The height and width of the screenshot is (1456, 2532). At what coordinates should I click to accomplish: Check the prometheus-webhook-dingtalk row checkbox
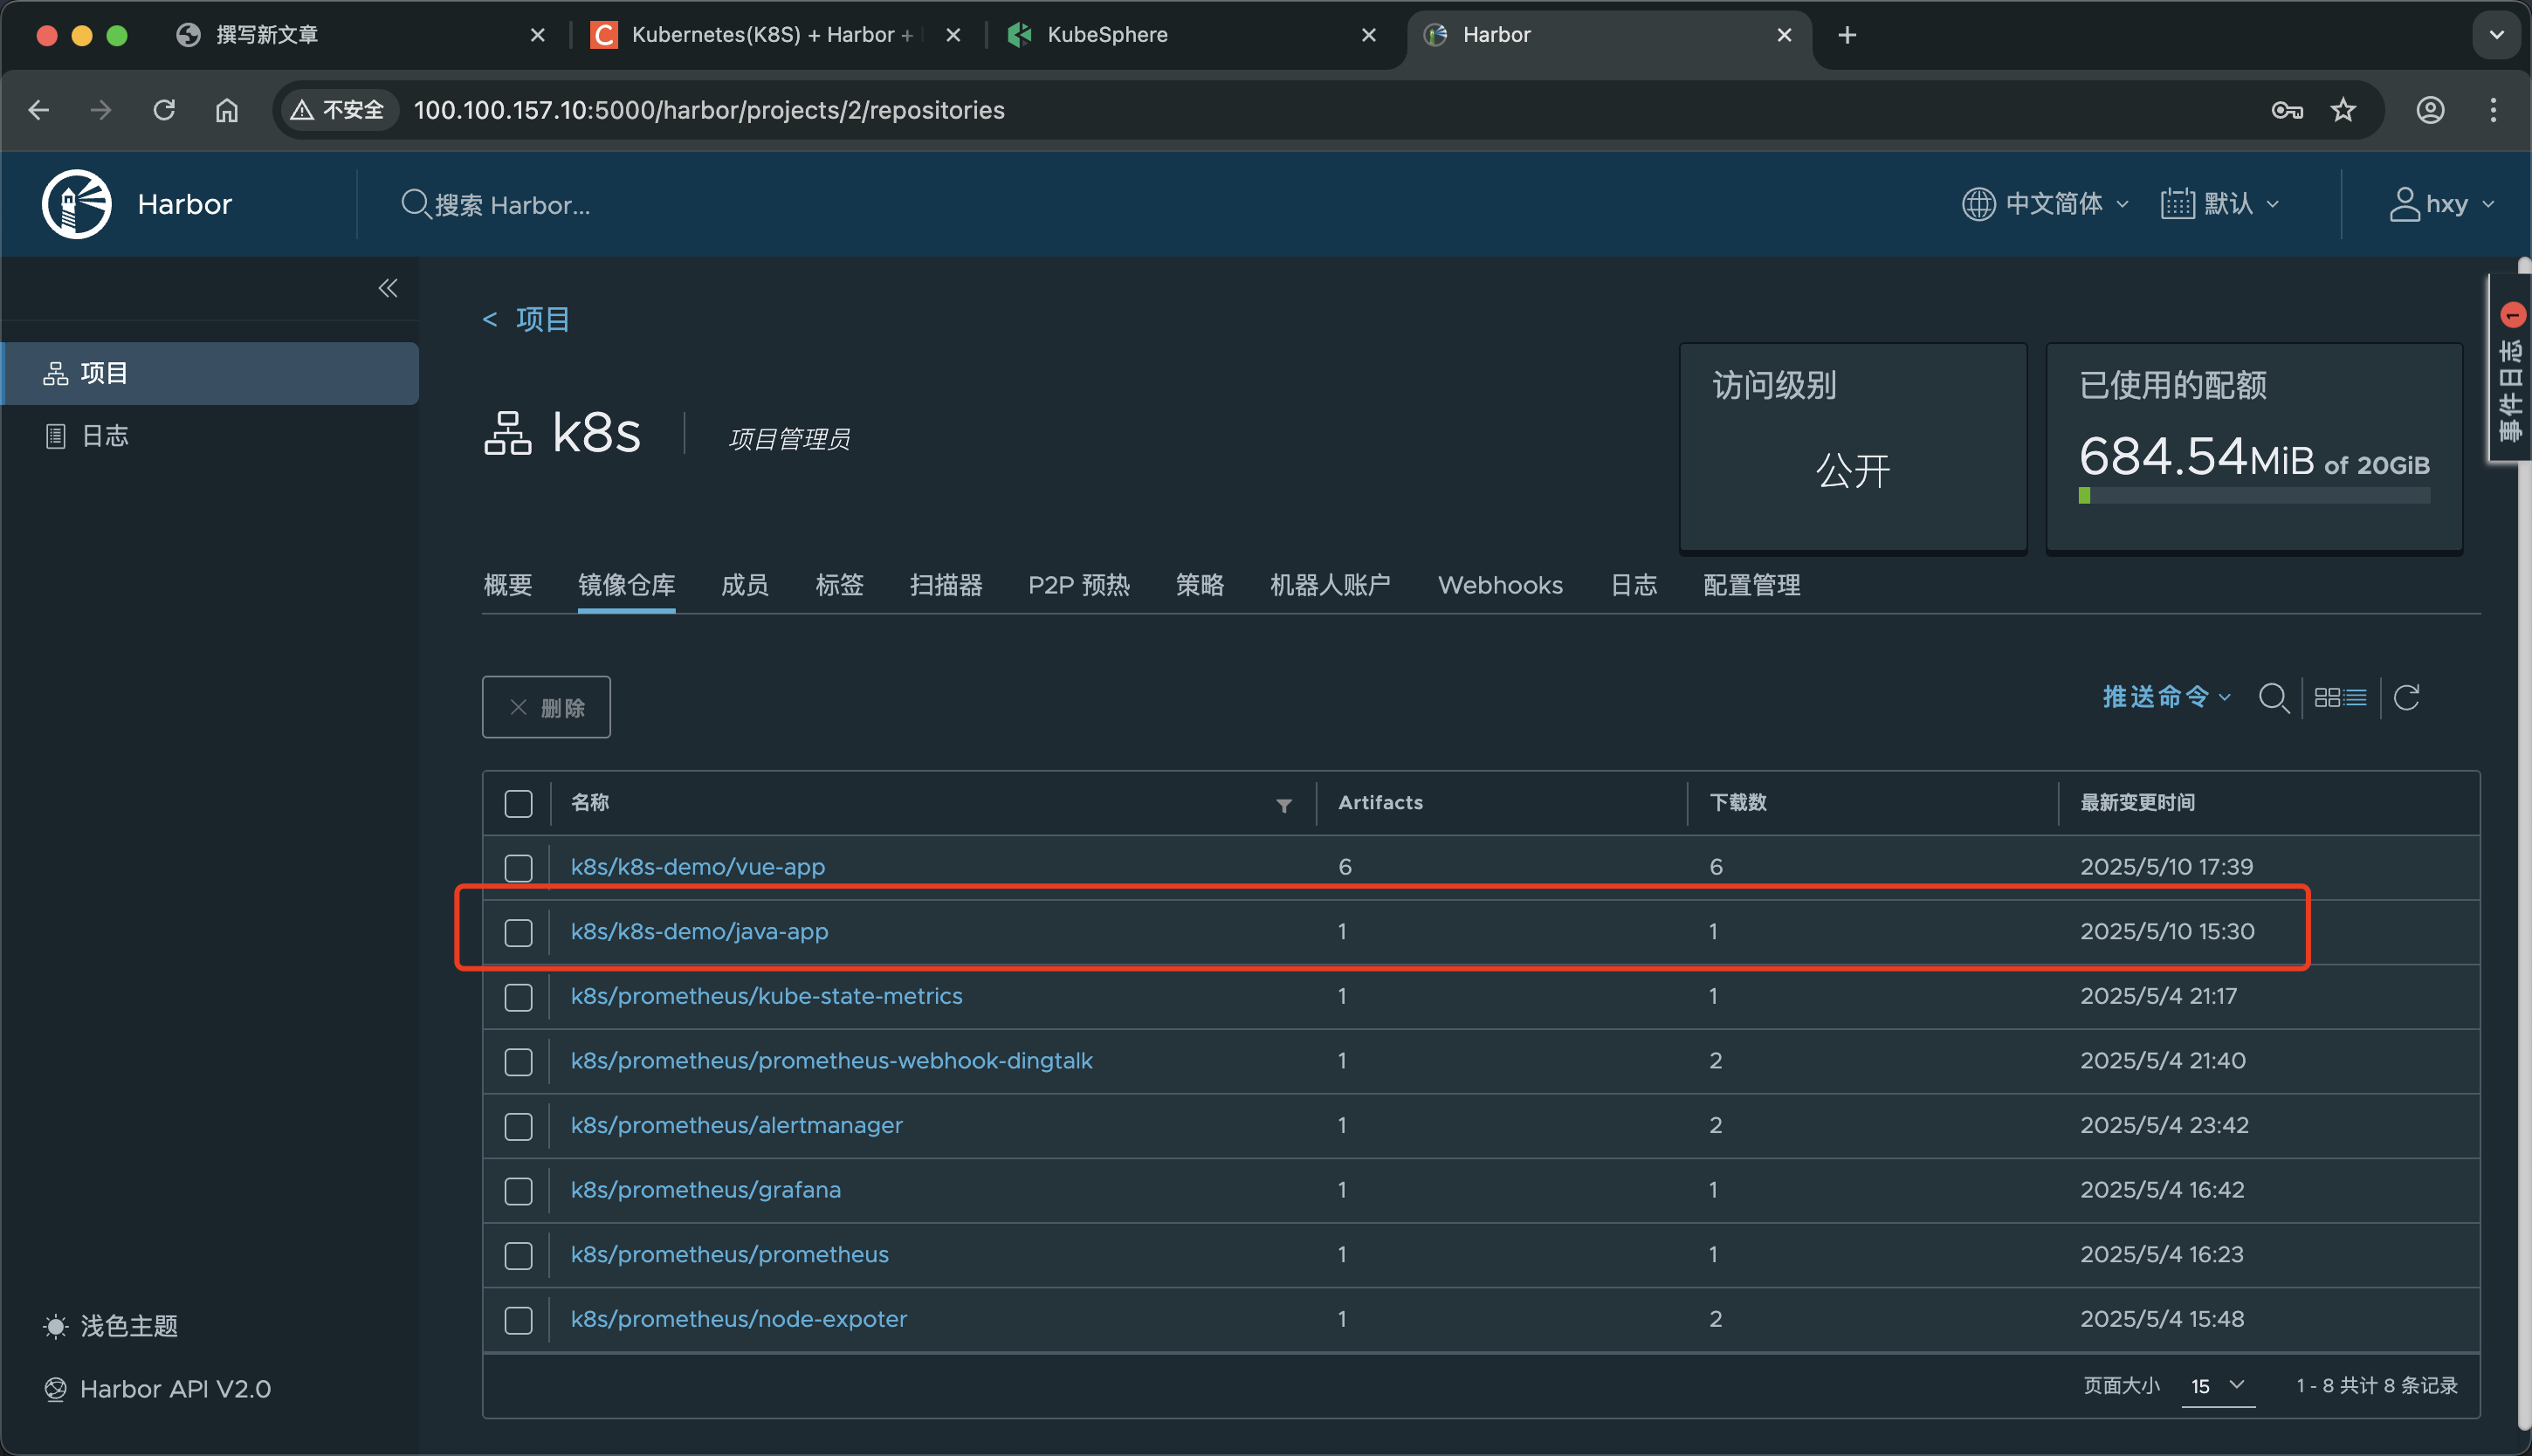pos(518,1061)
